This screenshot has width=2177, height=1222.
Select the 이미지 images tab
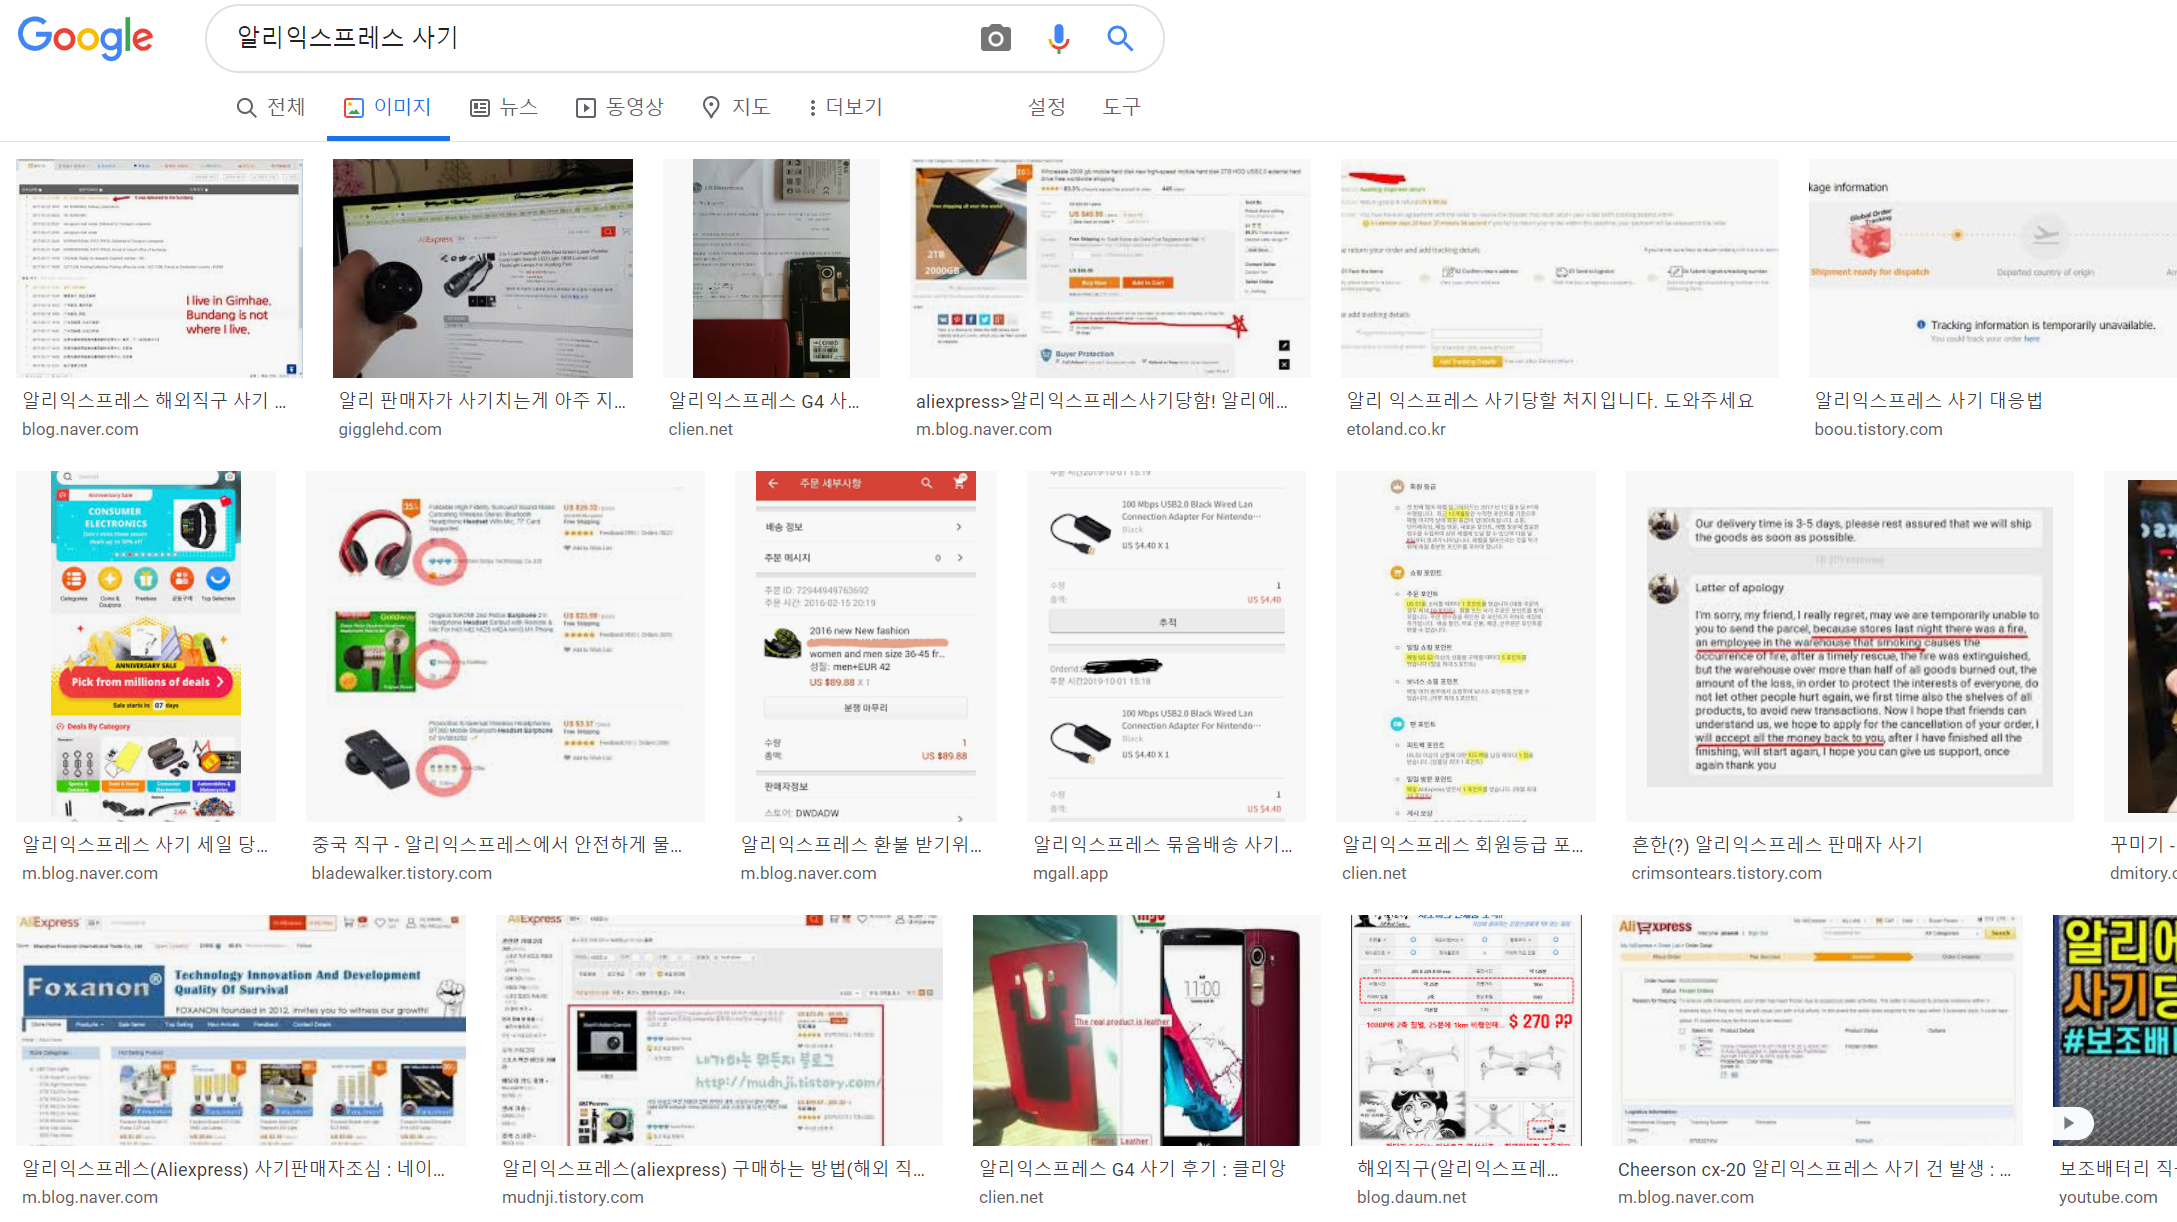click(387, 107)
